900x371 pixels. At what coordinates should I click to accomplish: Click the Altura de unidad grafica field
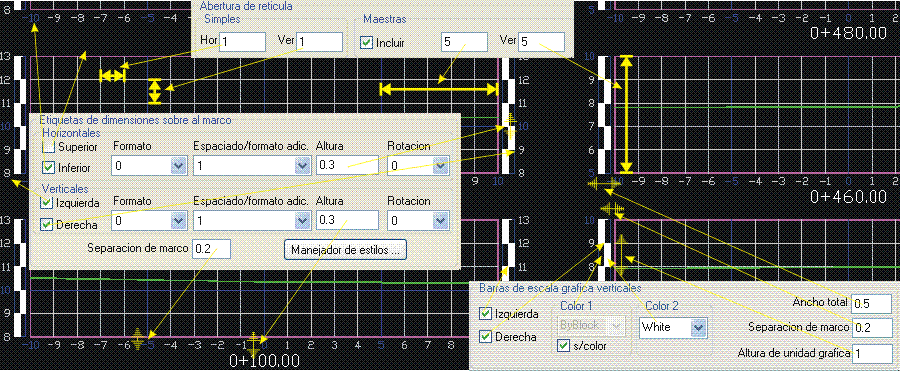coord(872,353)
